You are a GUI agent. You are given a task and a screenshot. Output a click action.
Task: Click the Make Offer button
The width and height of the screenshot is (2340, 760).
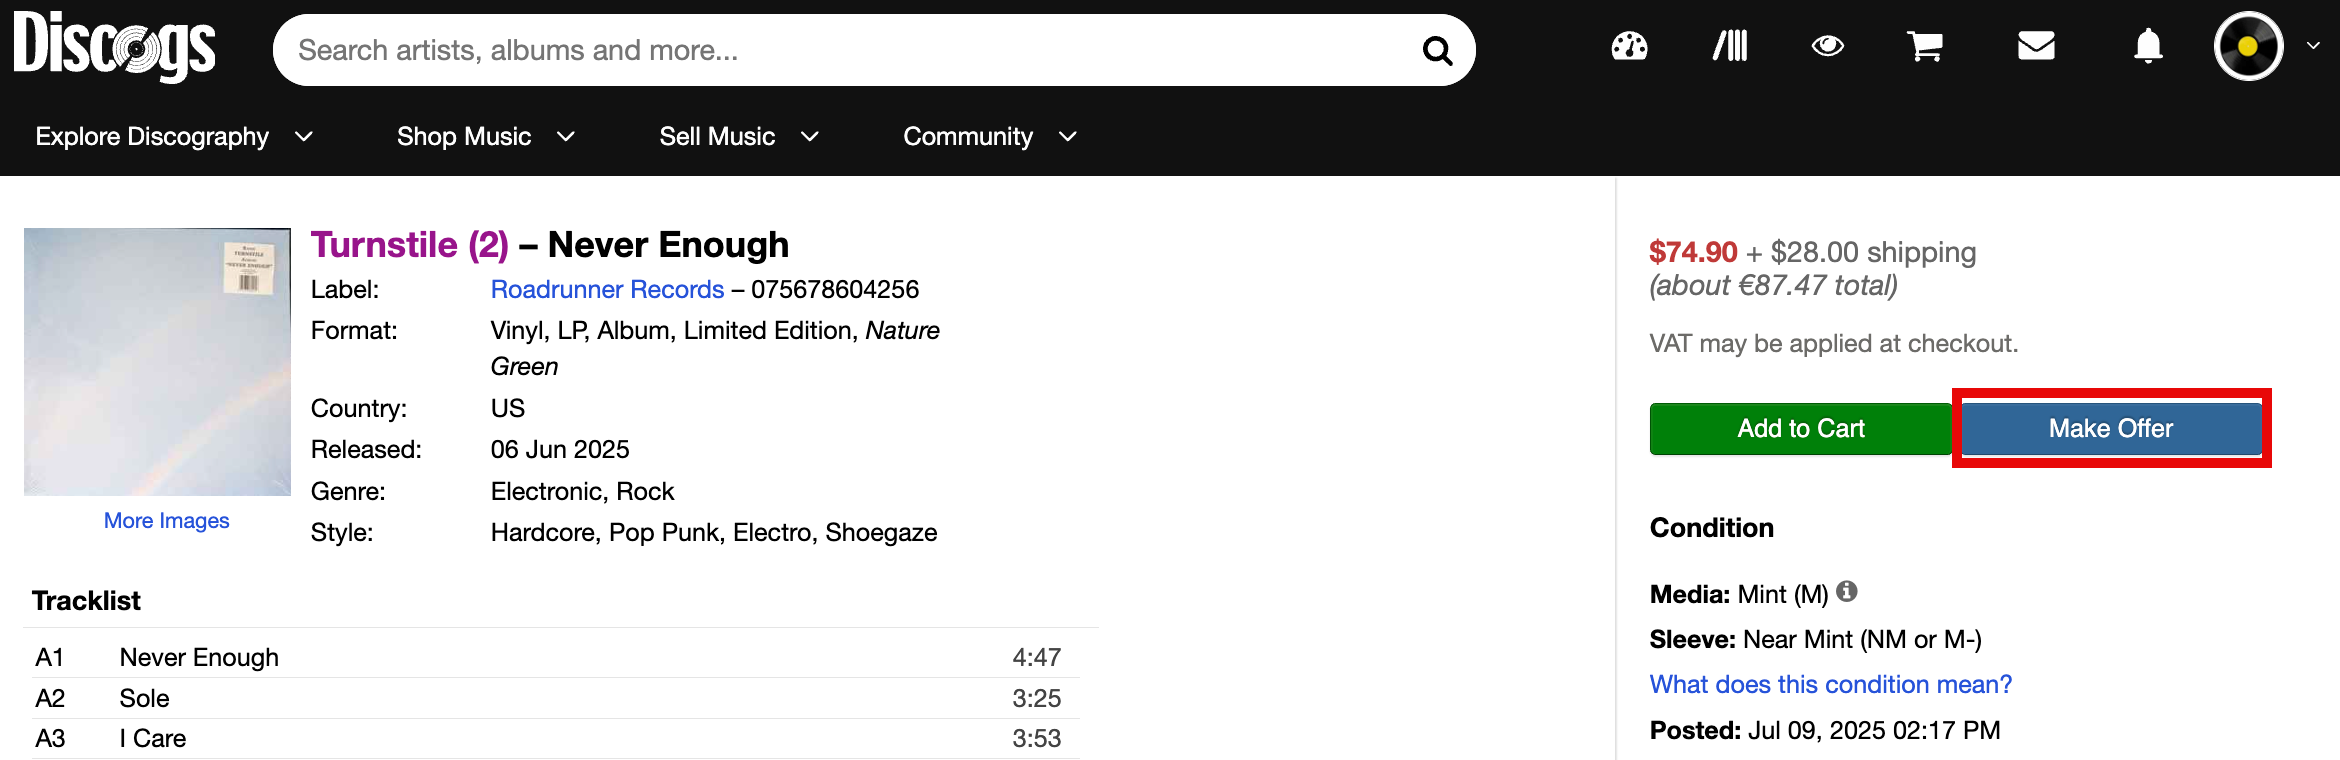coord(2111,428)
